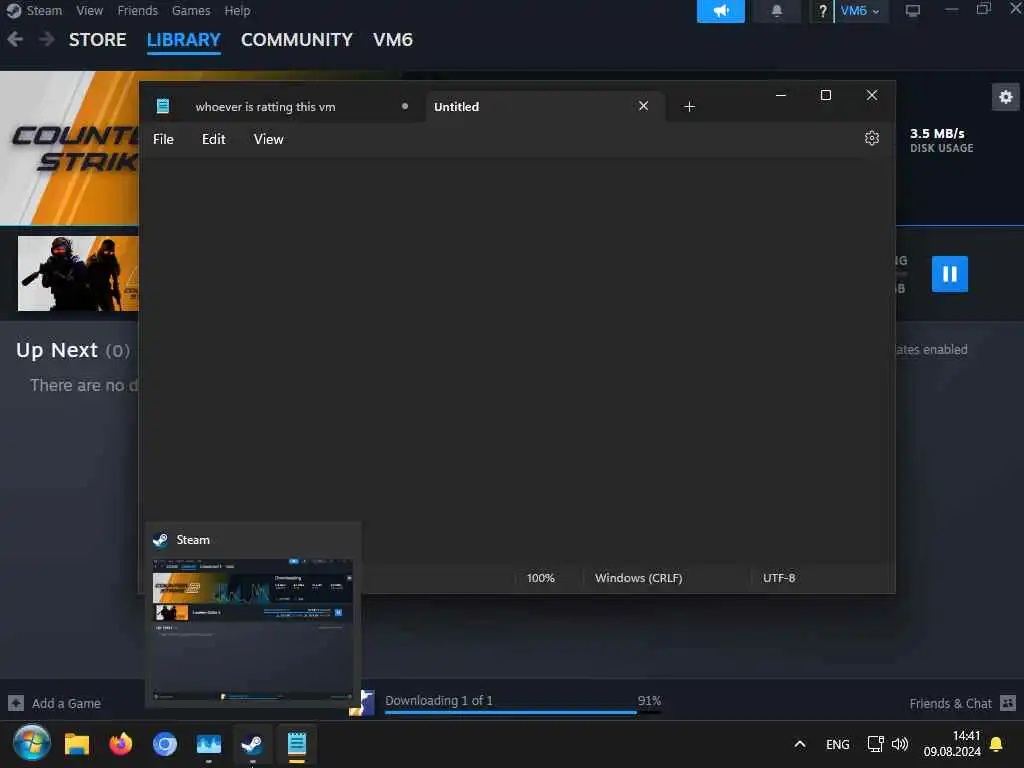The width and height of the screenshot is (1024, 768).
Task: Add a new Notepad tab
Action: coord(689,106)
